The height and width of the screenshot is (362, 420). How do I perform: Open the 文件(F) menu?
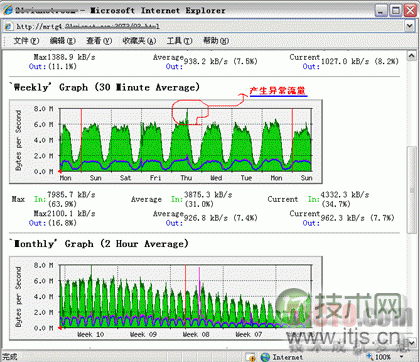[26, 41]
